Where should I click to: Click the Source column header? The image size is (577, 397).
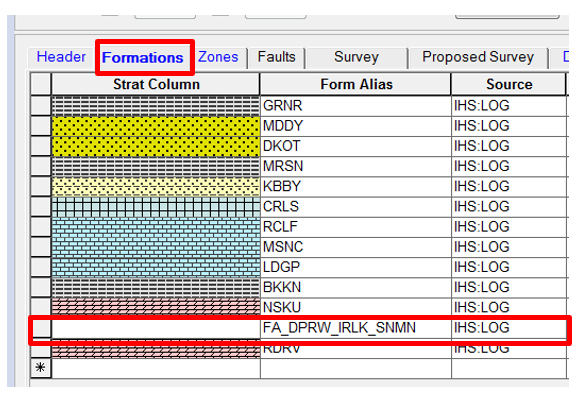pyautogui.click(x=509, y=84)
